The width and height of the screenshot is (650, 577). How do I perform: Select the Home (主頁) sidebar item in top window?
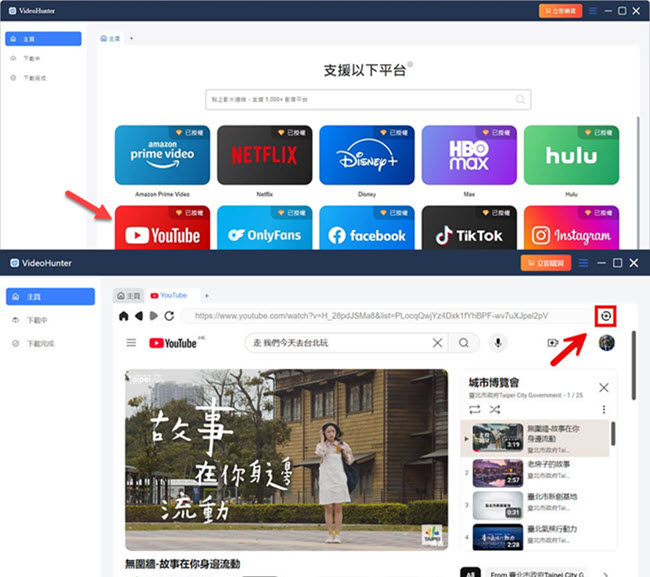pyautogui.click(x=43, y=39)
